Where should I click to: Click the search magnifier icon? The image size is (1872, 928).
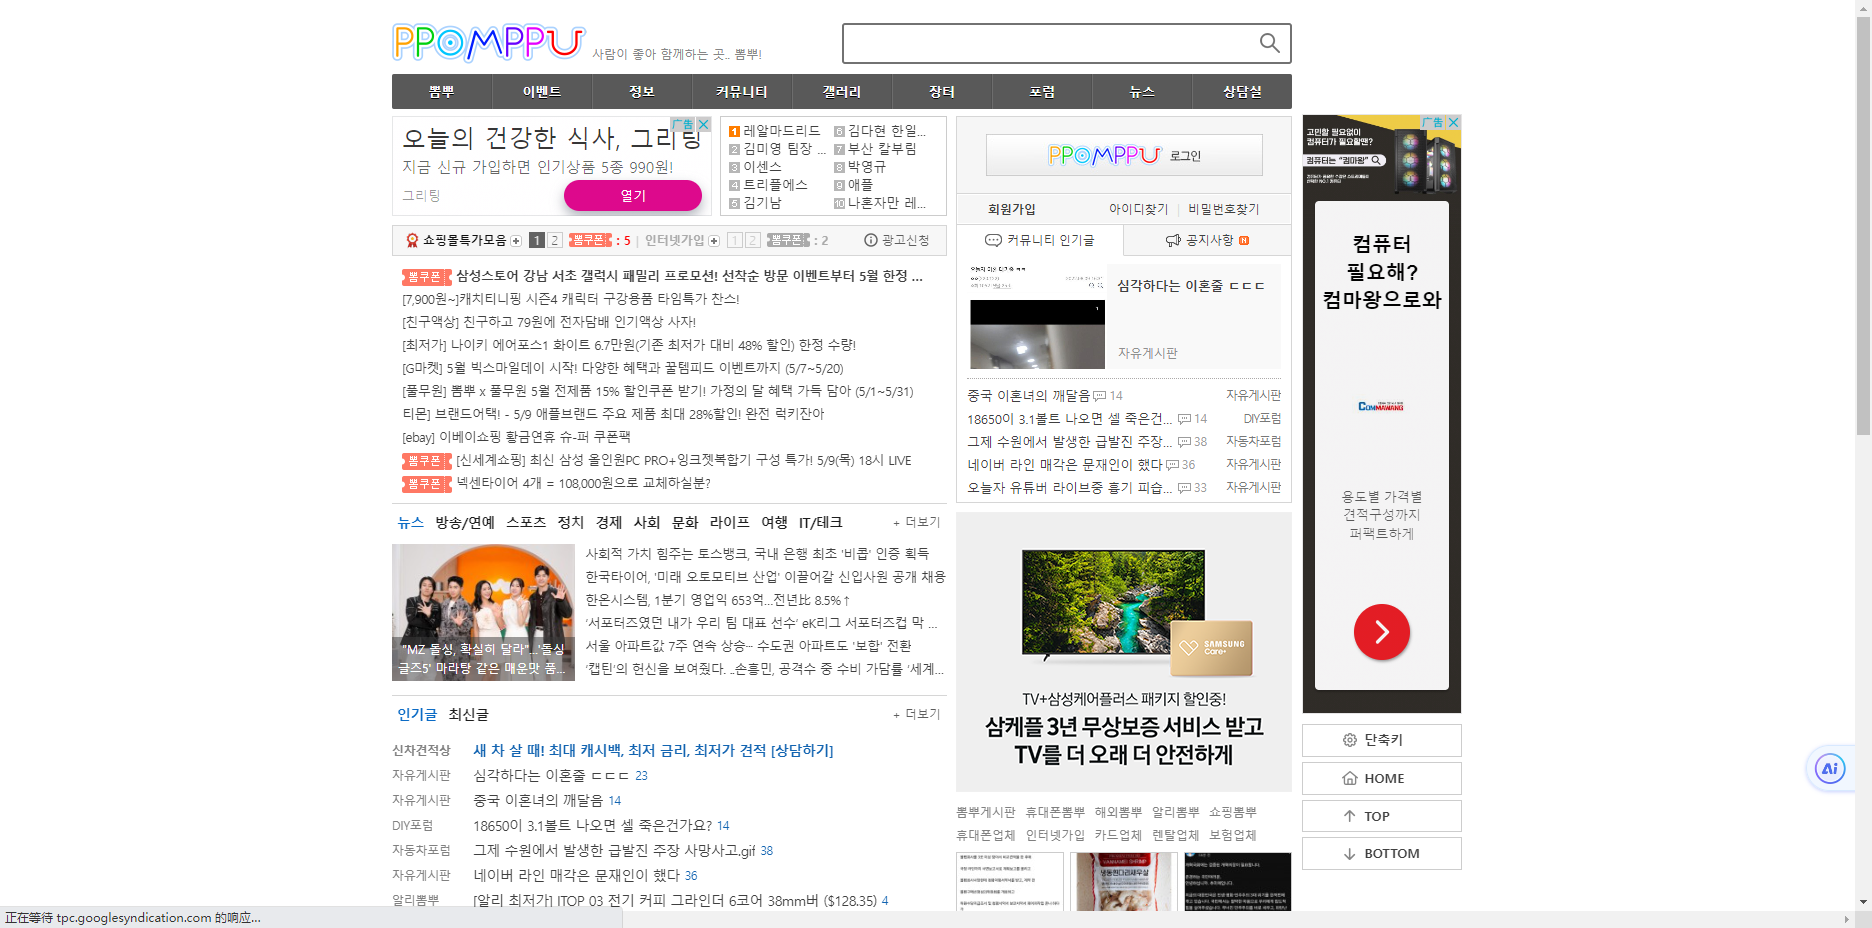pos(1269,42)
